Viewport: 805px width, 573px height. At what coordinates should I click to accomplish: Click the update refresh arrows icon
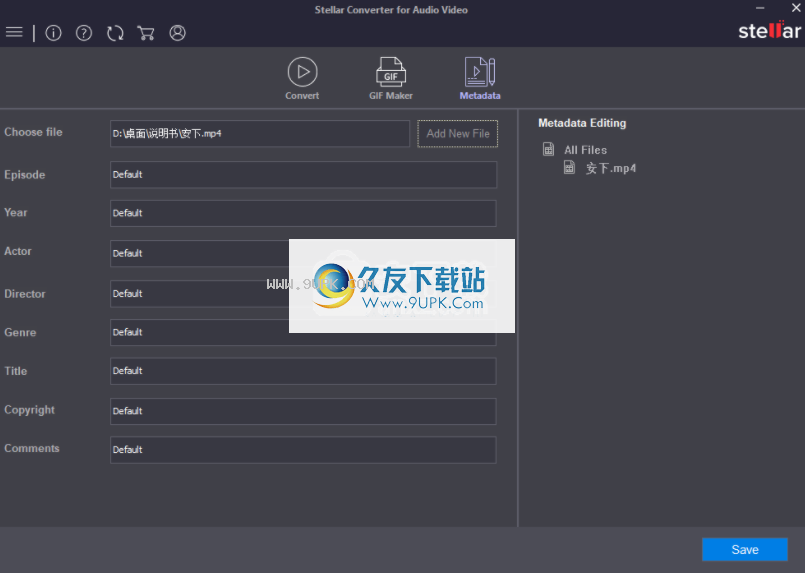tap(115, 33)
